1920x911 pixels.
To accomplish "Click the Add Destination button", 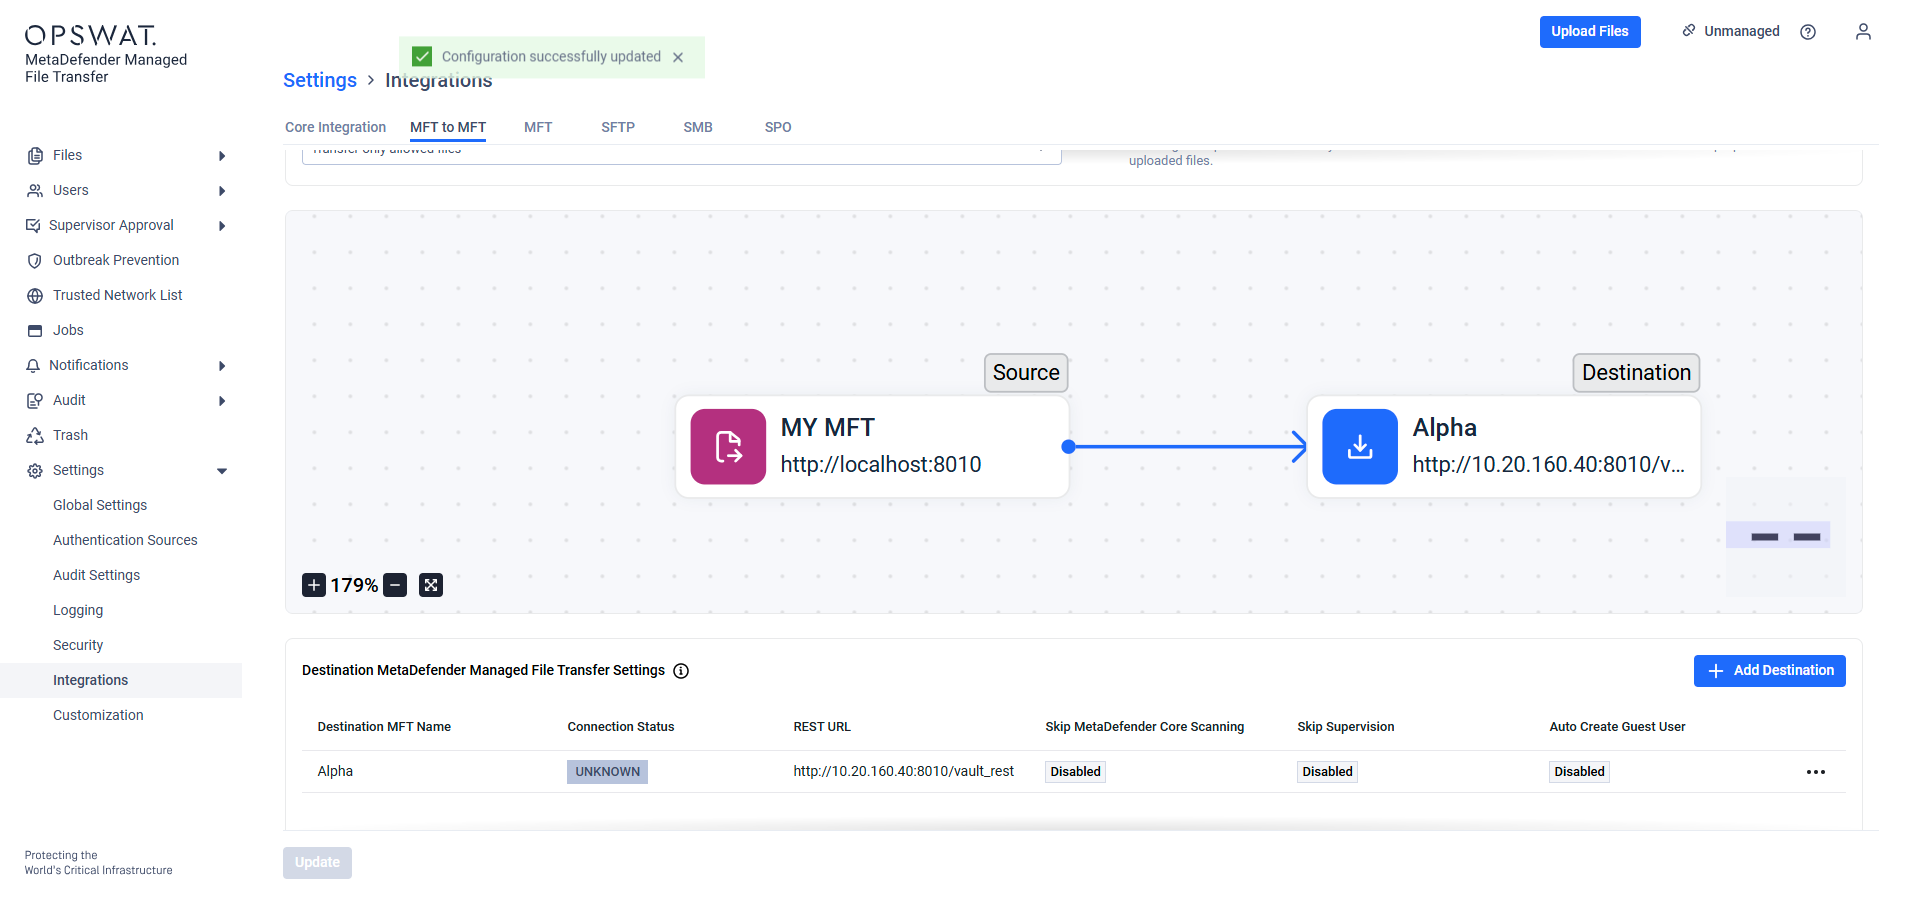I will click(x=1769, y=671).
